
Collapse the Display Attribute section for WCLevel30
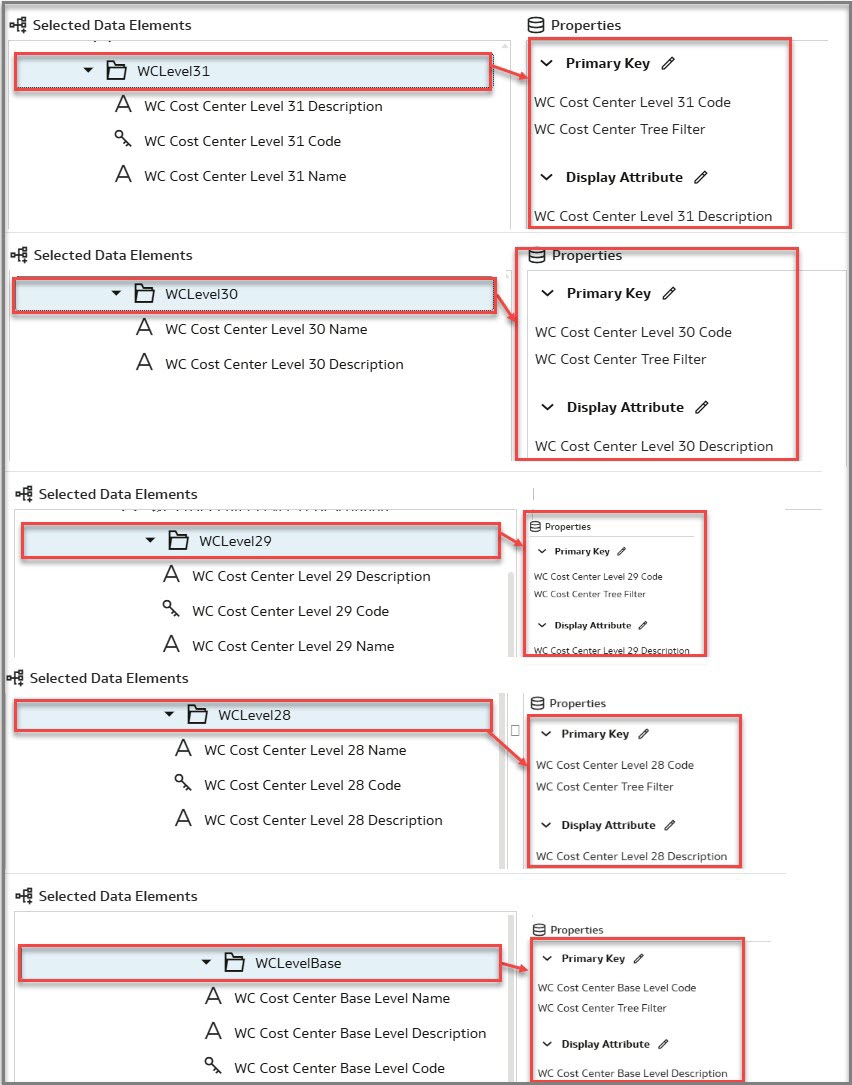(547, 407)
